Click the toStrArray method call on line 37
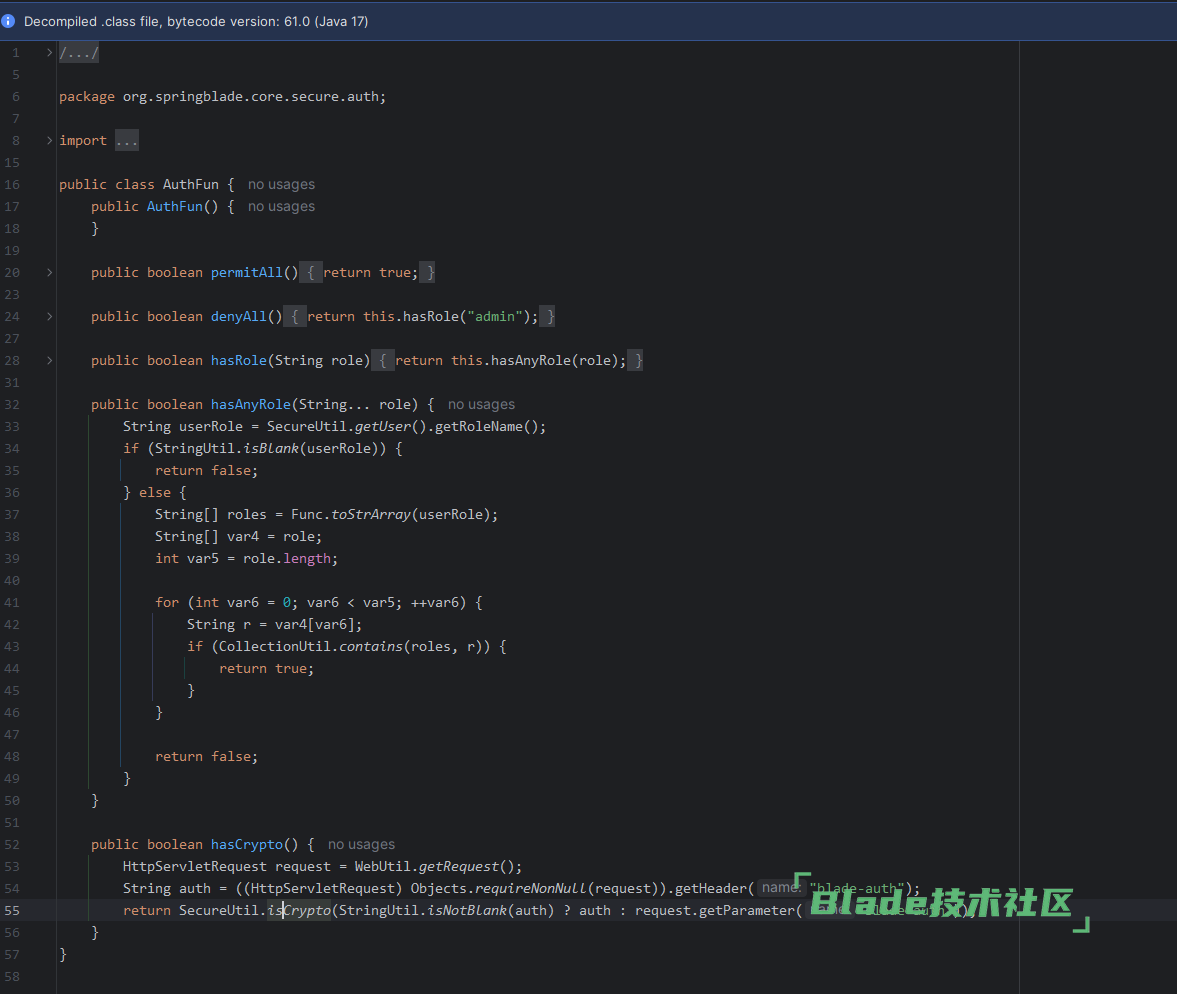Screen dimensions: 1177x994 (371, 515)
